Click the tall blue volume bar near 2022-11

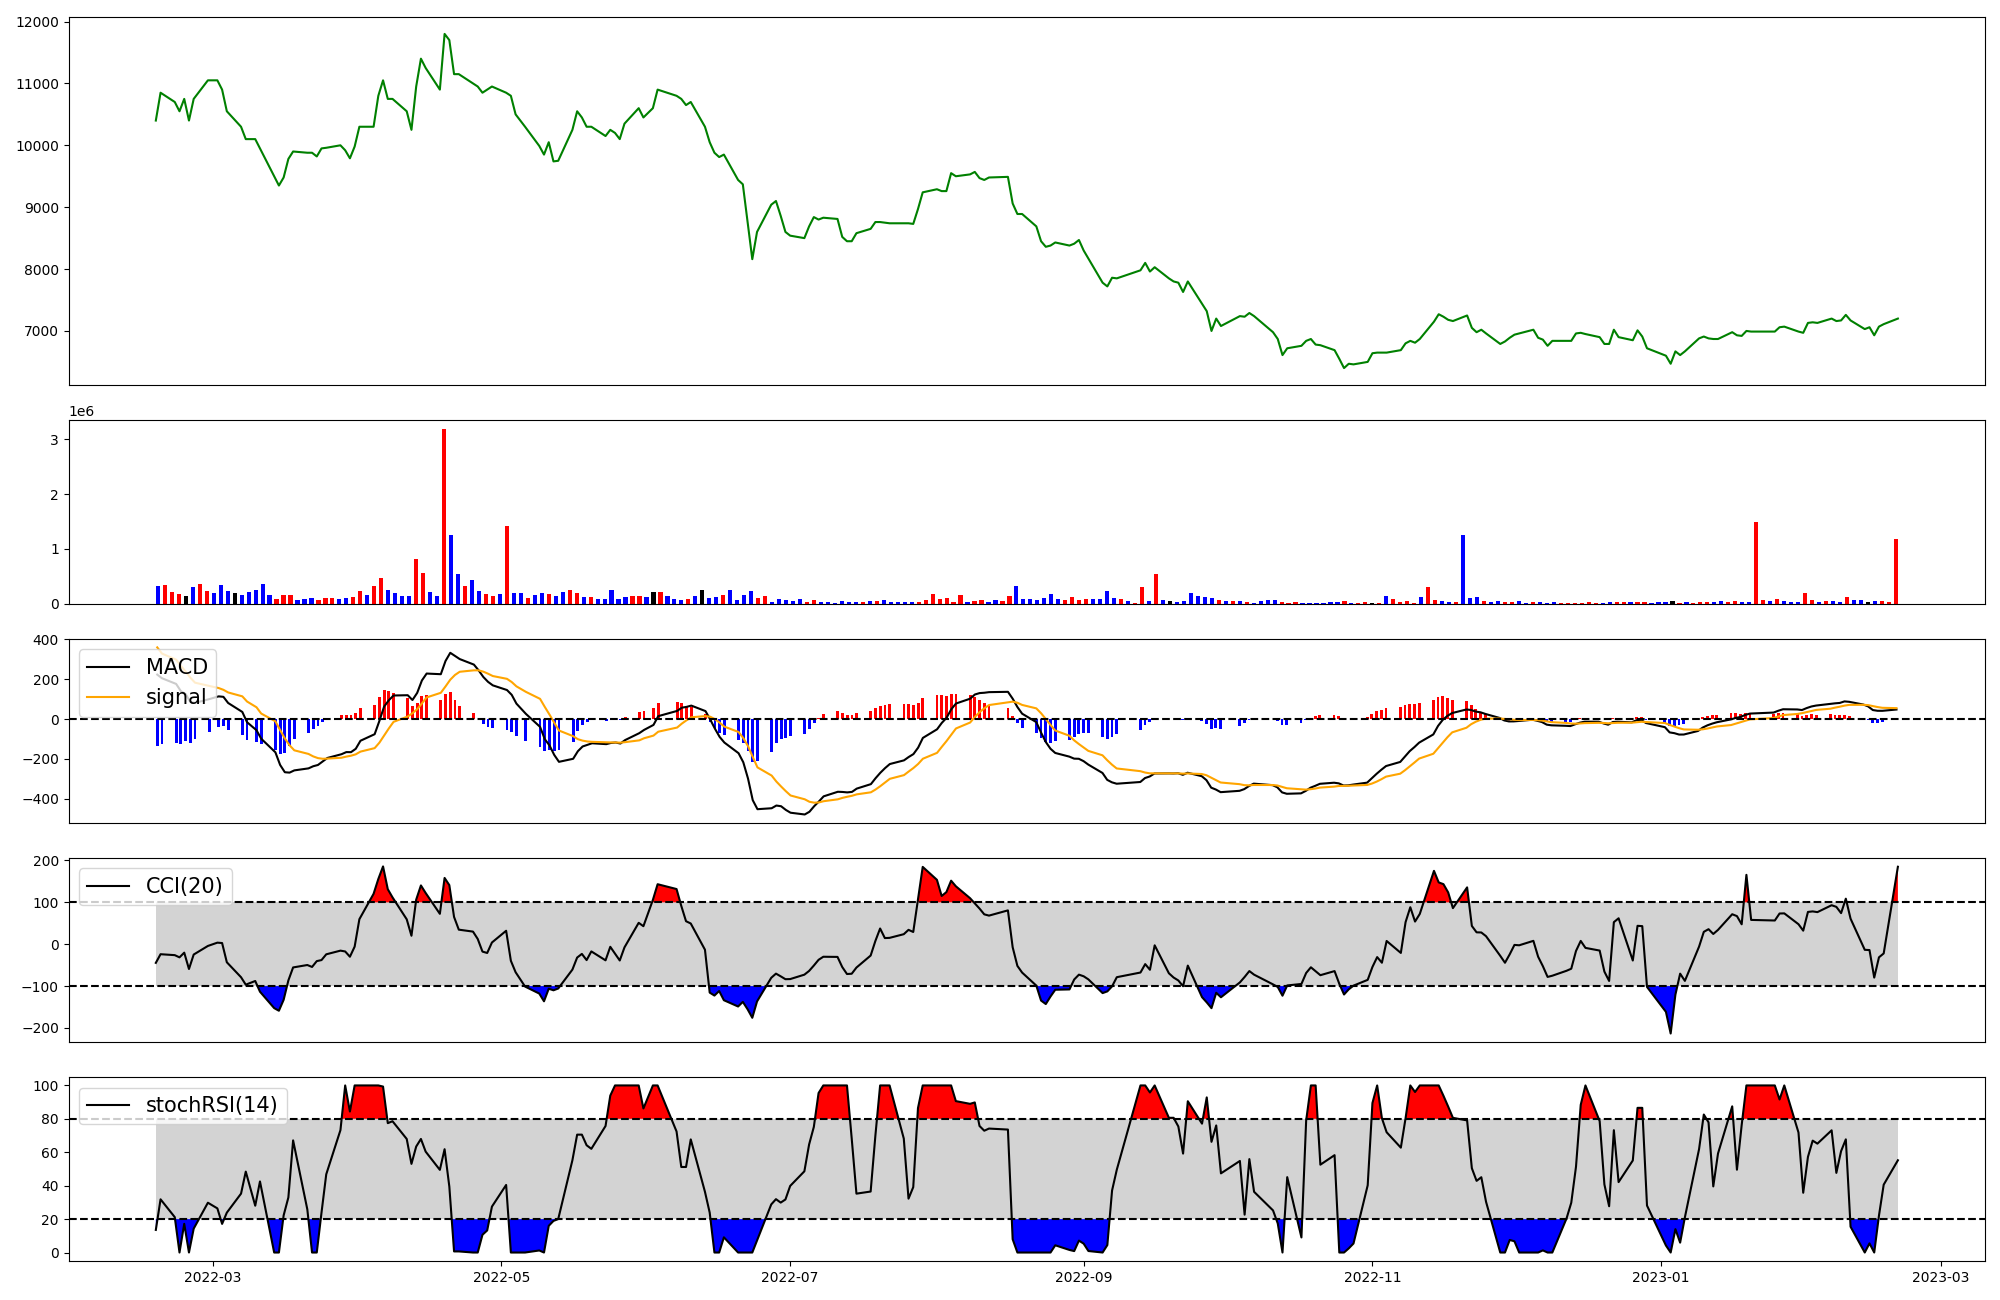pyautogui.click(x=1463, y=569)
